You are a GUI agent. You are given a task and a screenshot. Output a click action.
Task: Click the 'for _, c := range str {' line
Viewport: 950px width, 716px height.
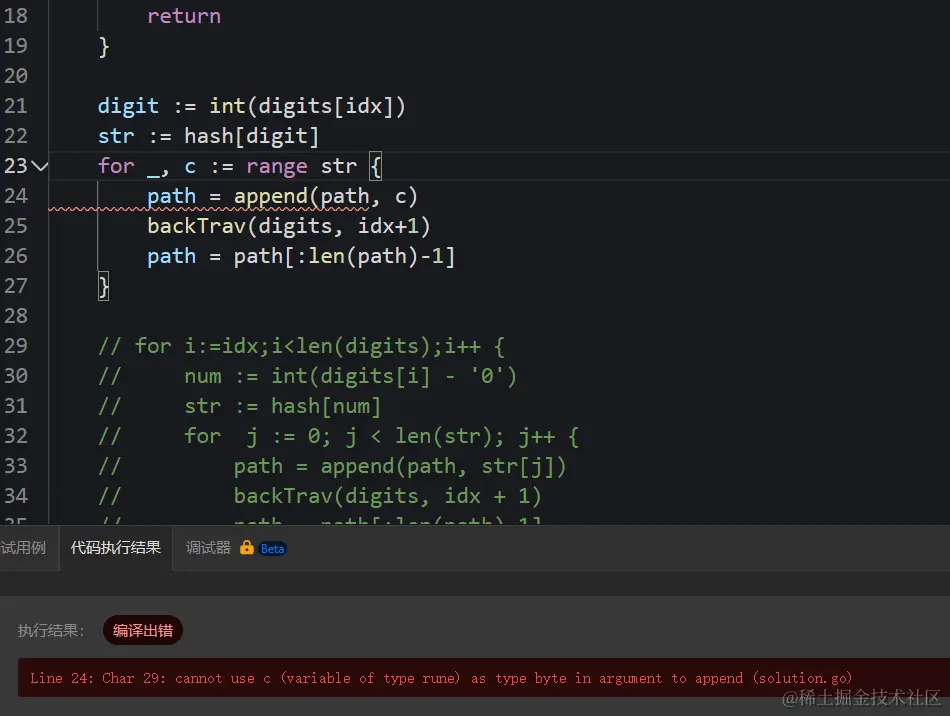(x=240, y=166)
